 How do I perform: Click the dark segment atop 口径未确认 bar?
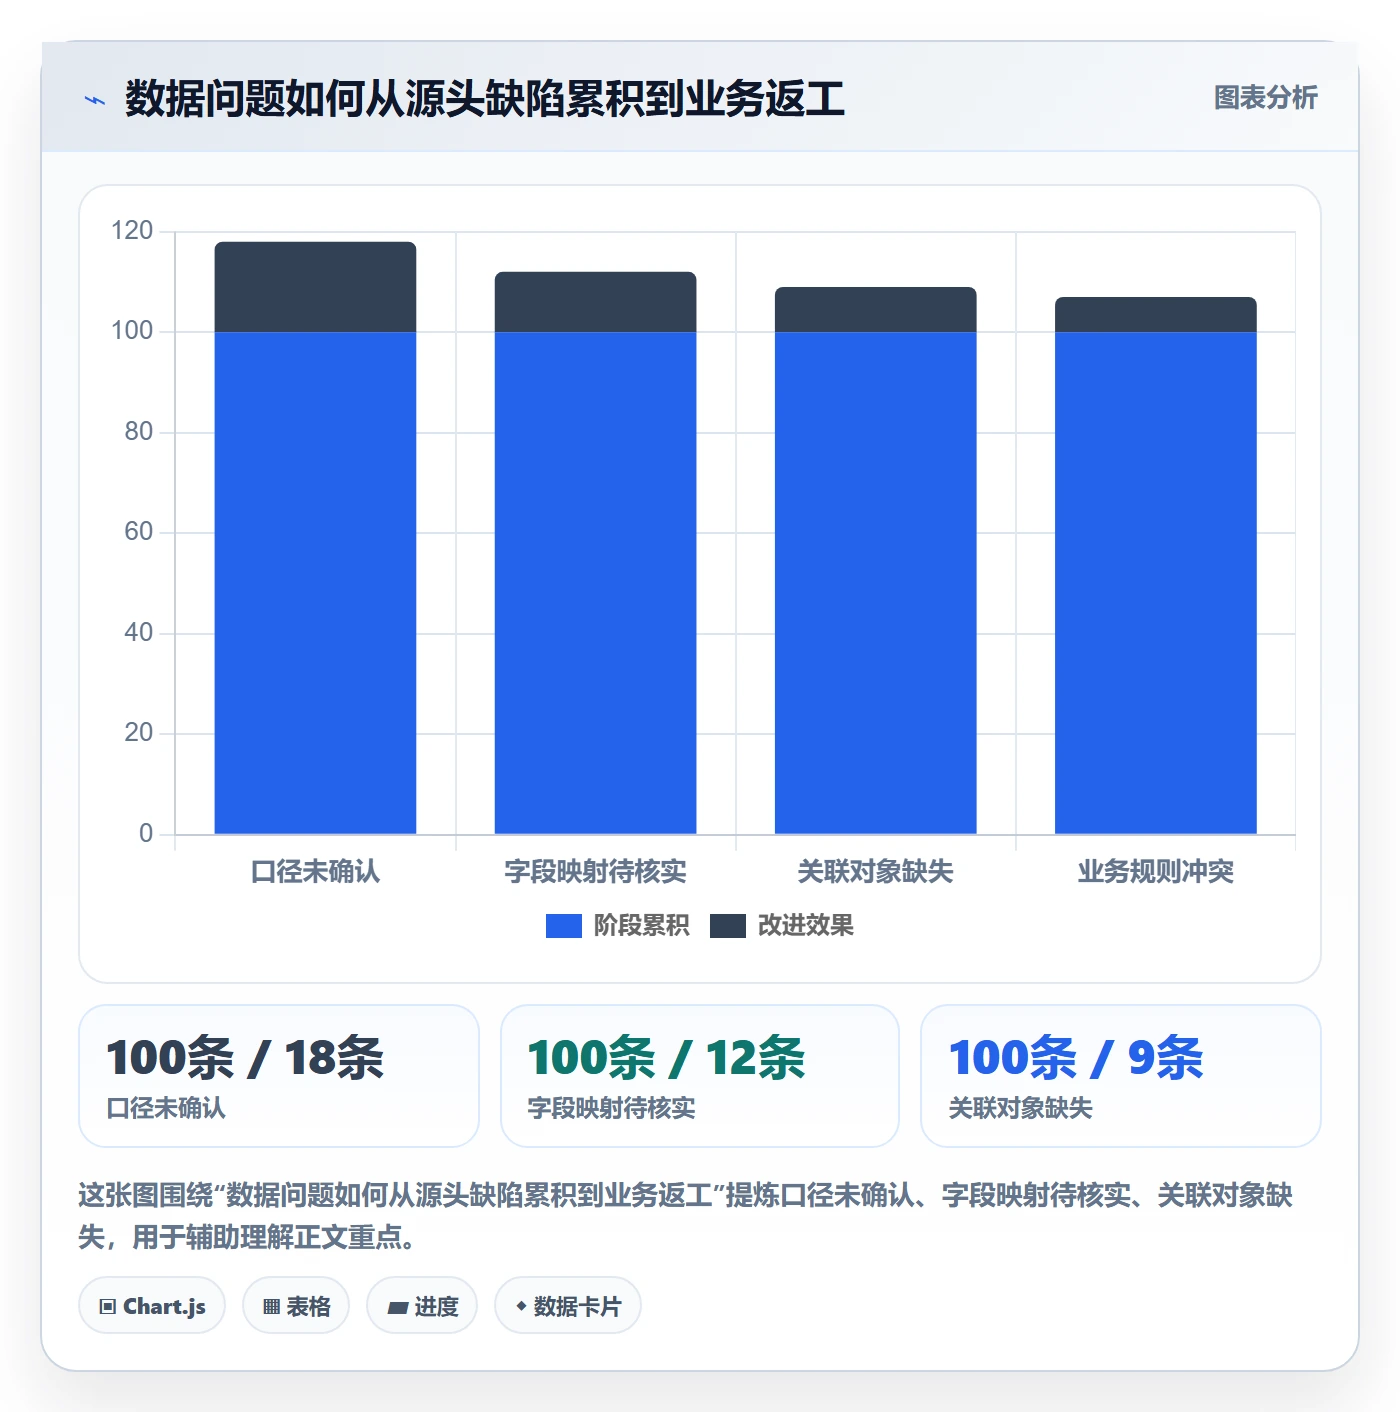click(x=315, y=287)
